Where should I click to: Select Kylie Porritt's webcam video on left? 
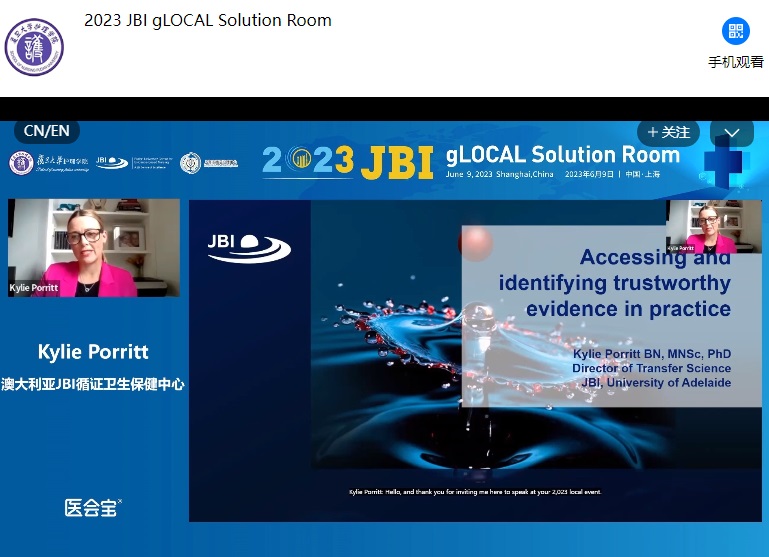tap(94, 248)
